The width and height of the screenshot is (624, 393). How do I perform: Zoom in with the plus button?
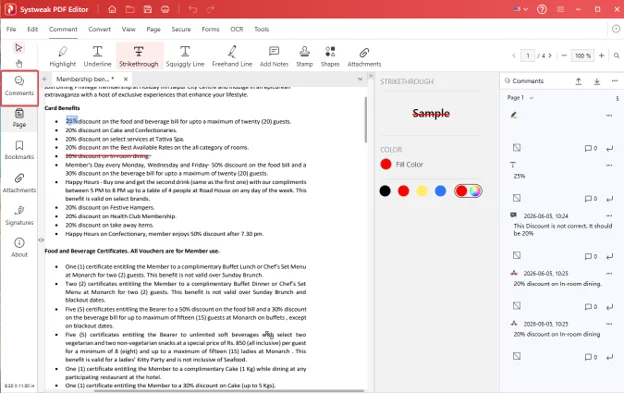(x=602, y=56)
